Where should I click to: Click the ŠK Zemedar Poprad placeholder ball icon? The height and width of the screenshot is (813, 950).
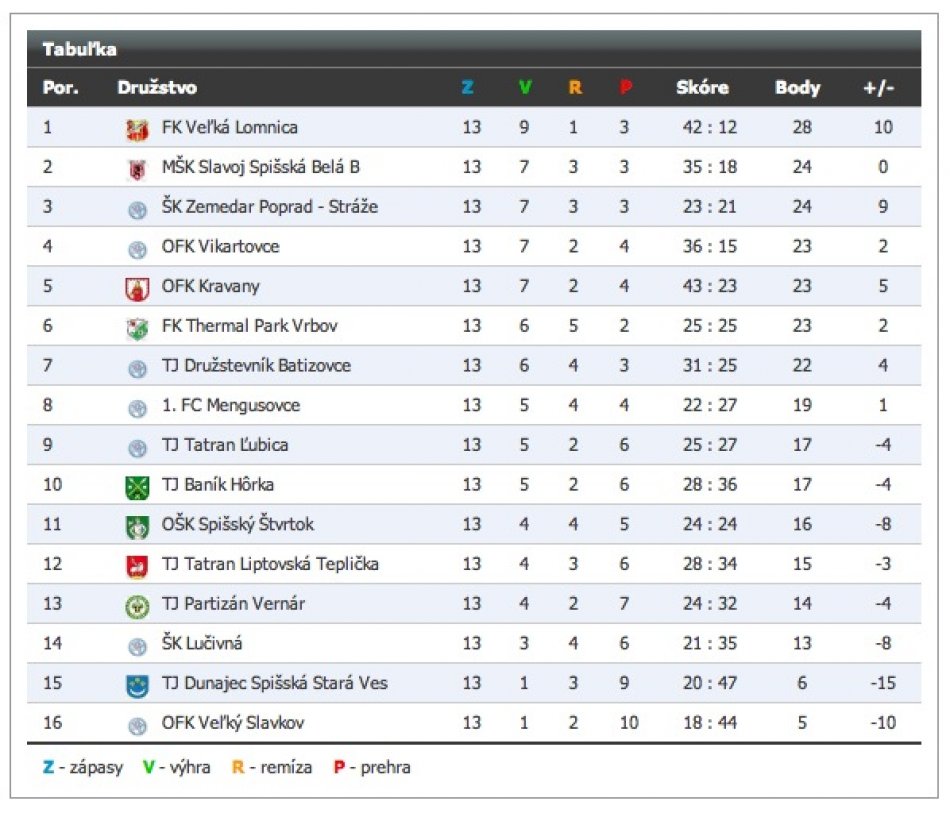click(x=137, y=209)
